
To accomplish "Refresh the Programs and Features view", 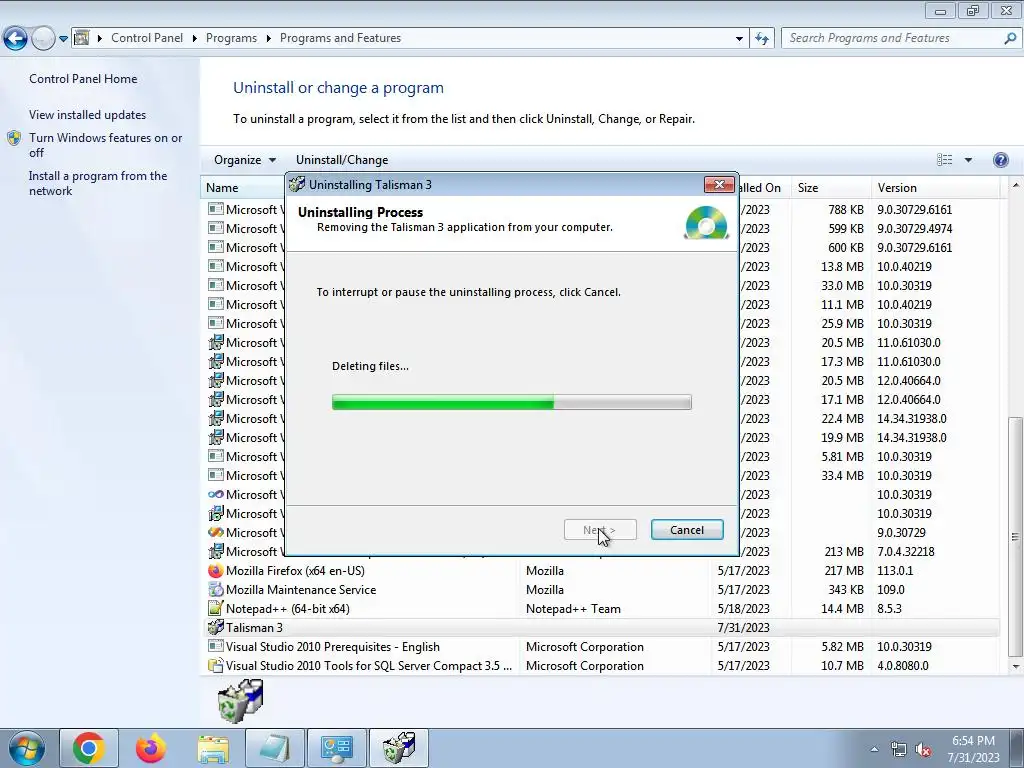I will coord(762,39).
